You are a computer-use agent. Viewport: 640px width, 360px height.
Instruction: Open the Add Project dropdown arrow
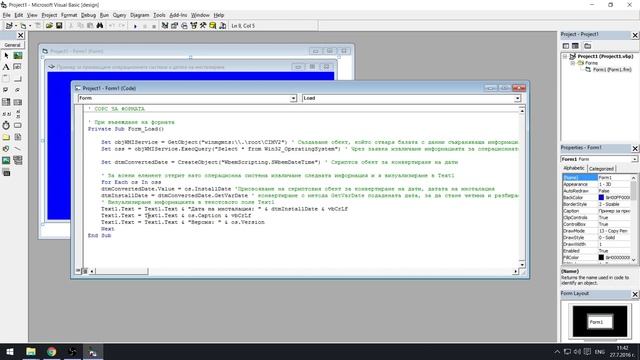tap(16, 26)
